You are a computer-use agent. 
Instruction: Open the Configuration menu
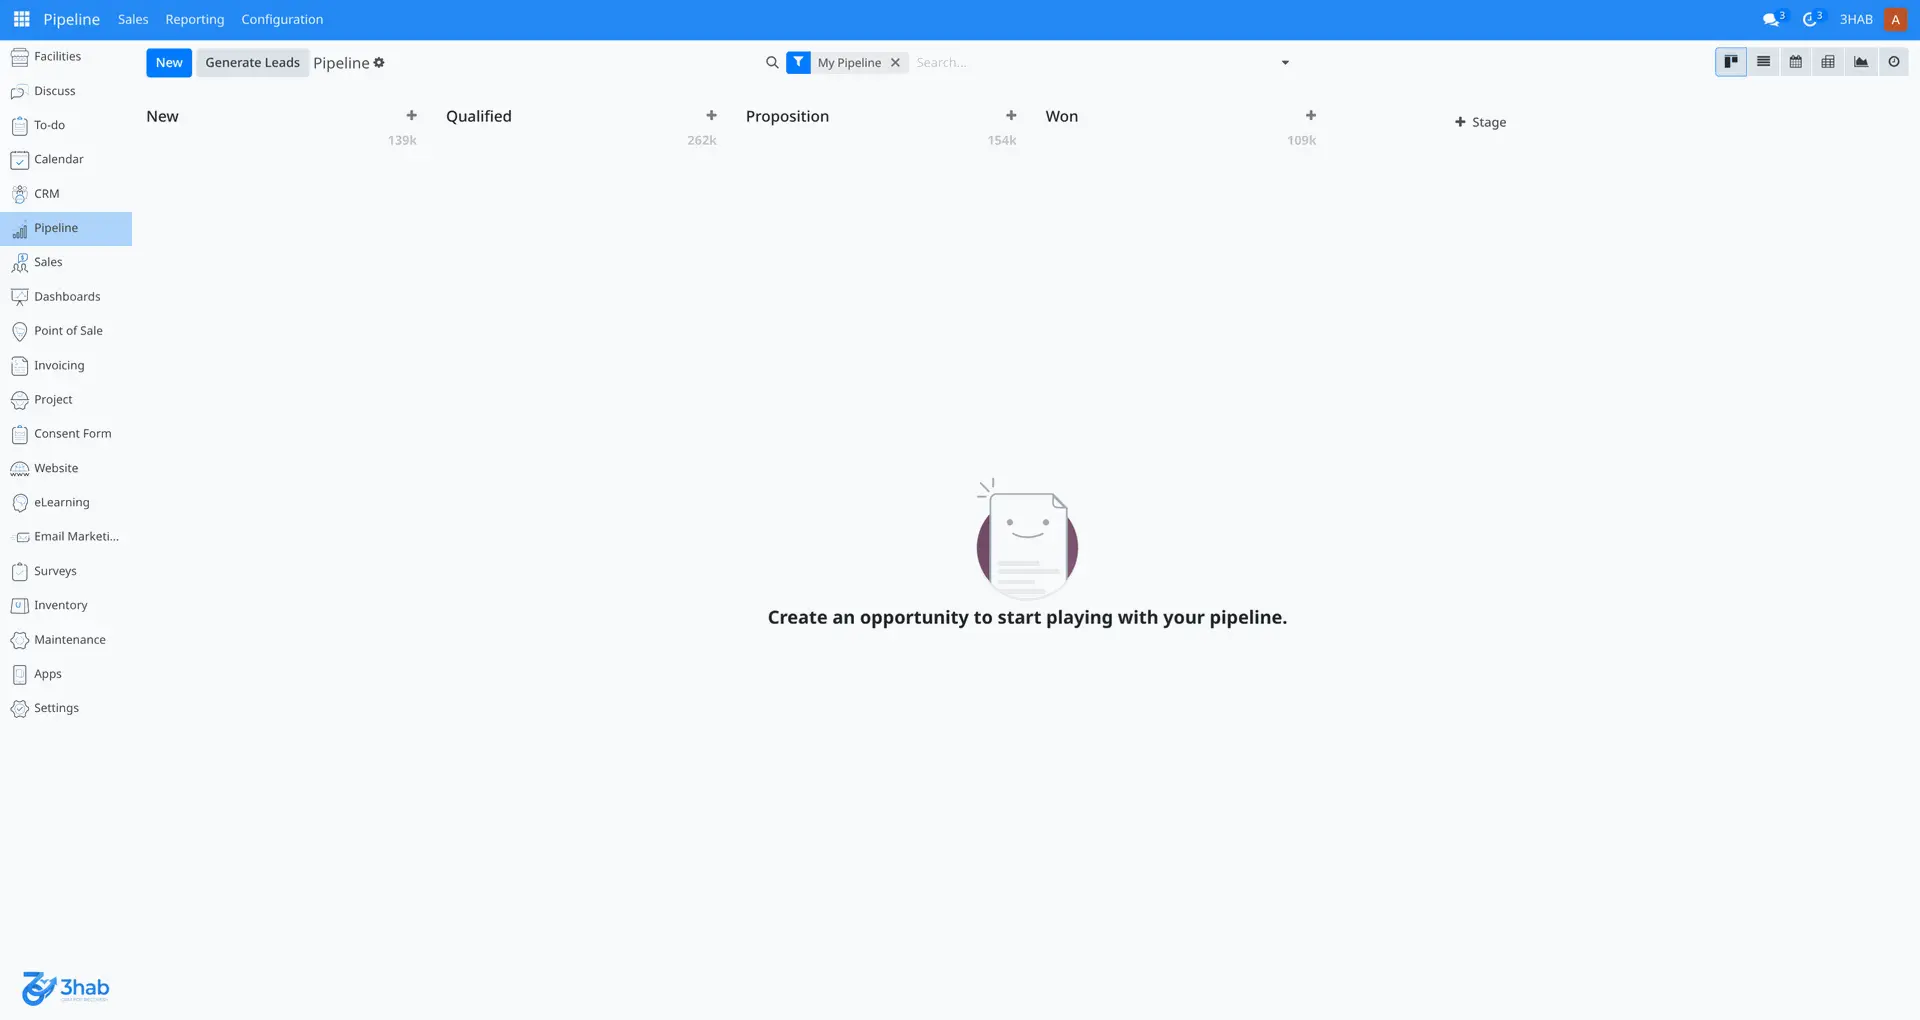[282, 19]
